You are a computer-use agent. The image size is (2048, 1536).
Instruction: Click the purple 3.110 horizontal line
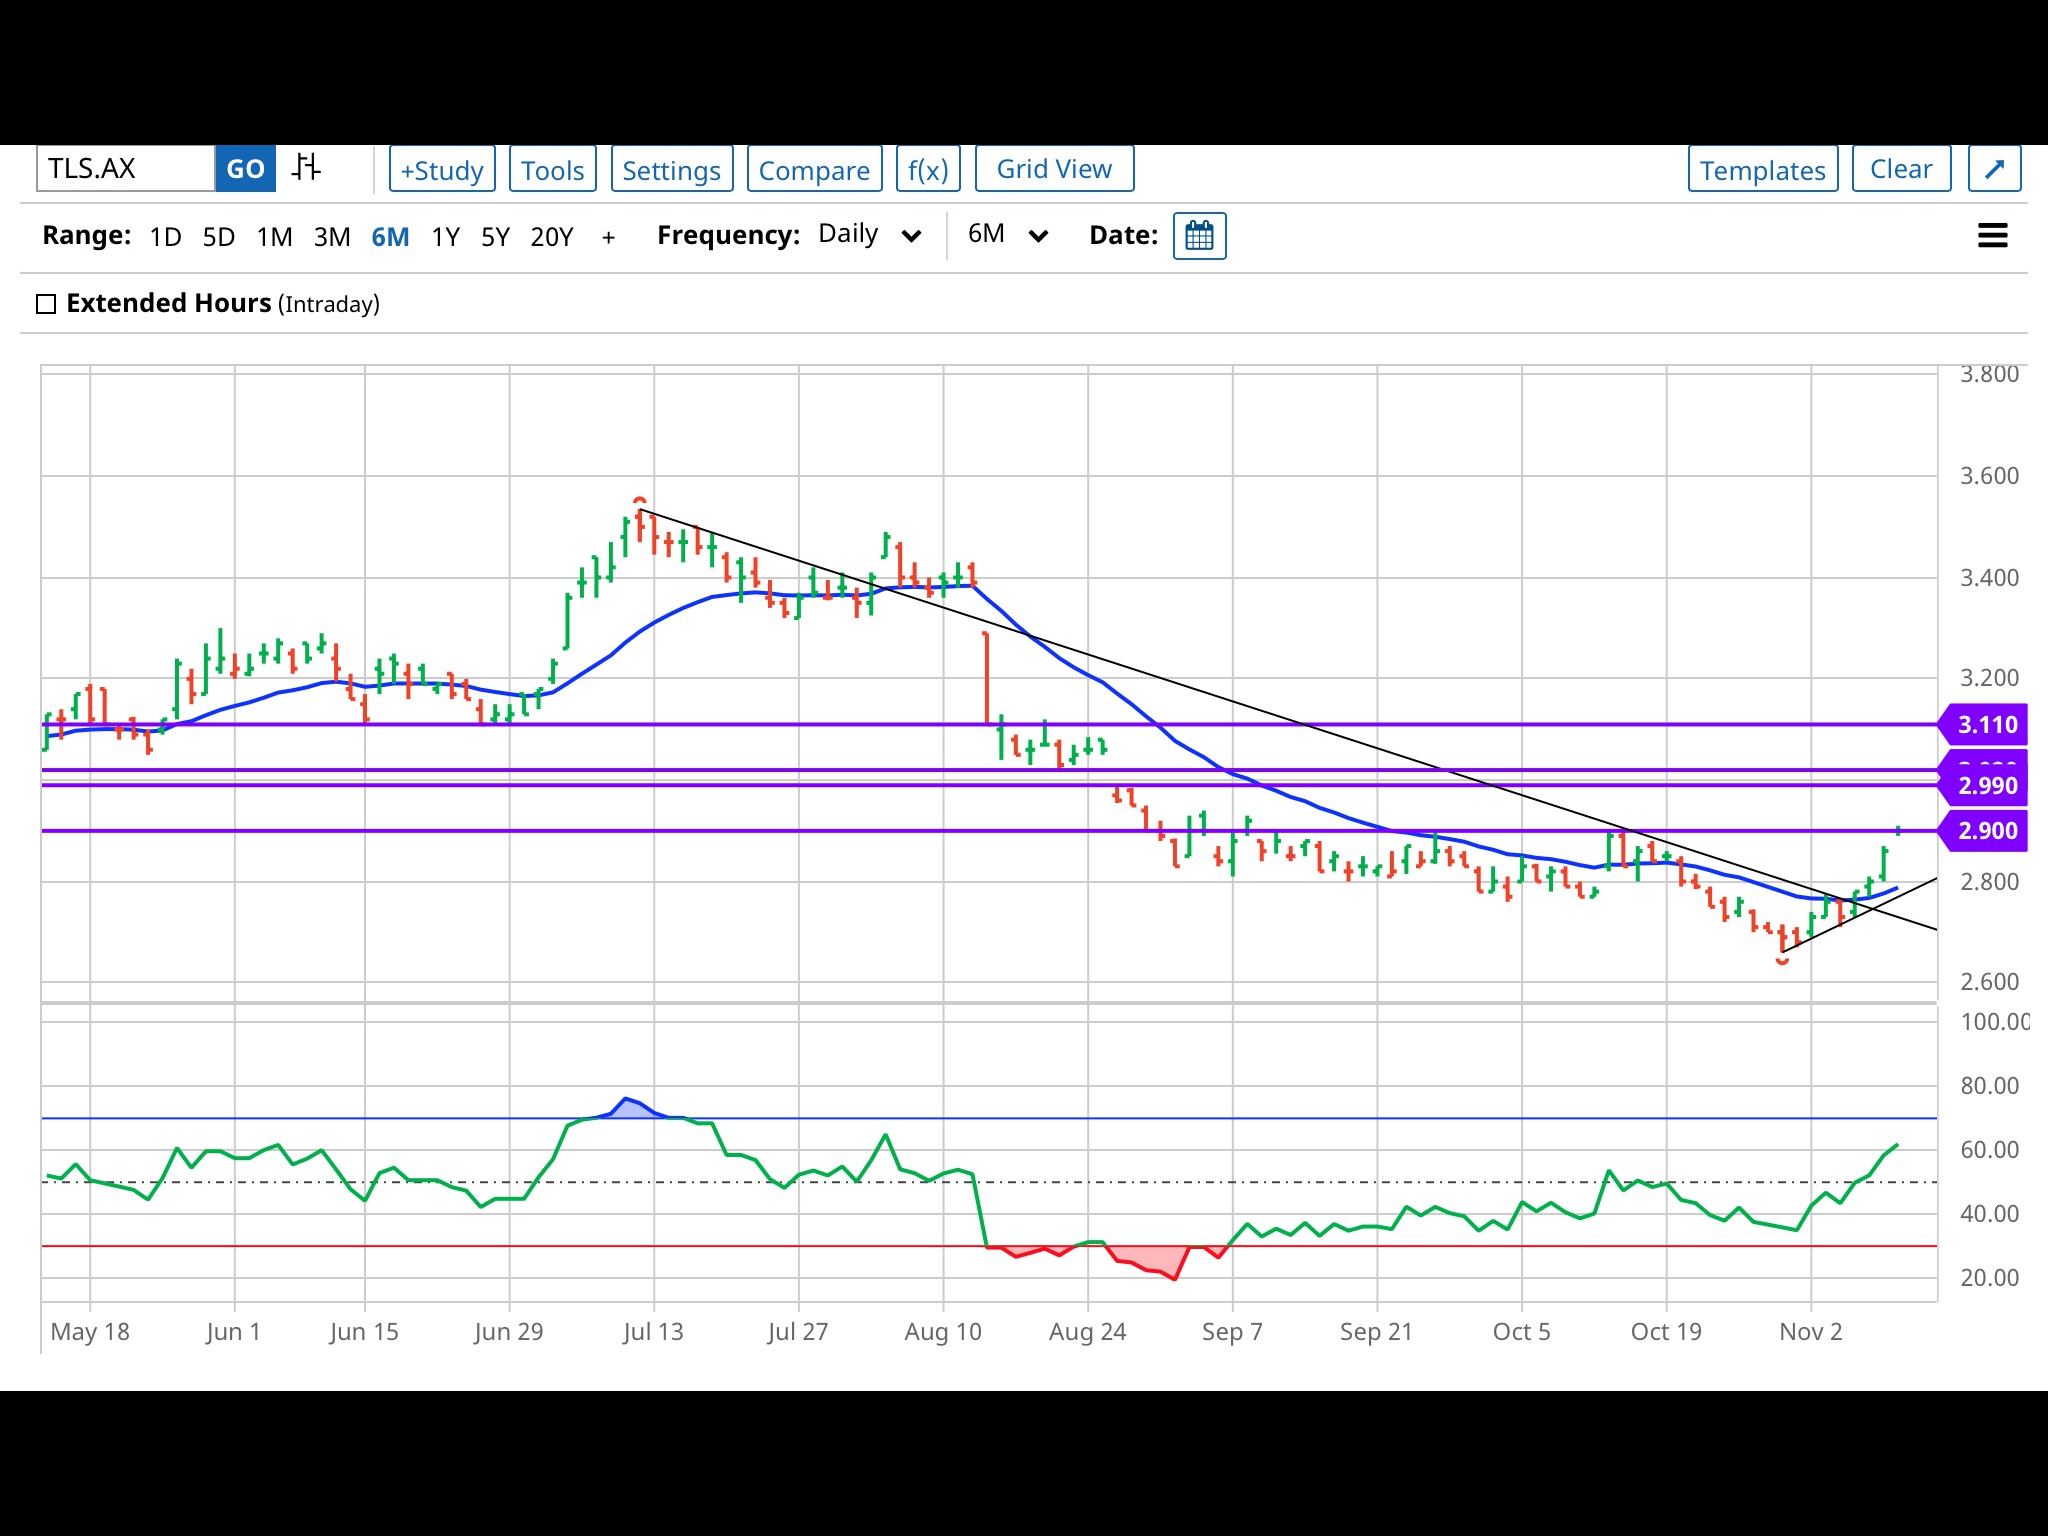pyautogui.click(x=990, y=724)
